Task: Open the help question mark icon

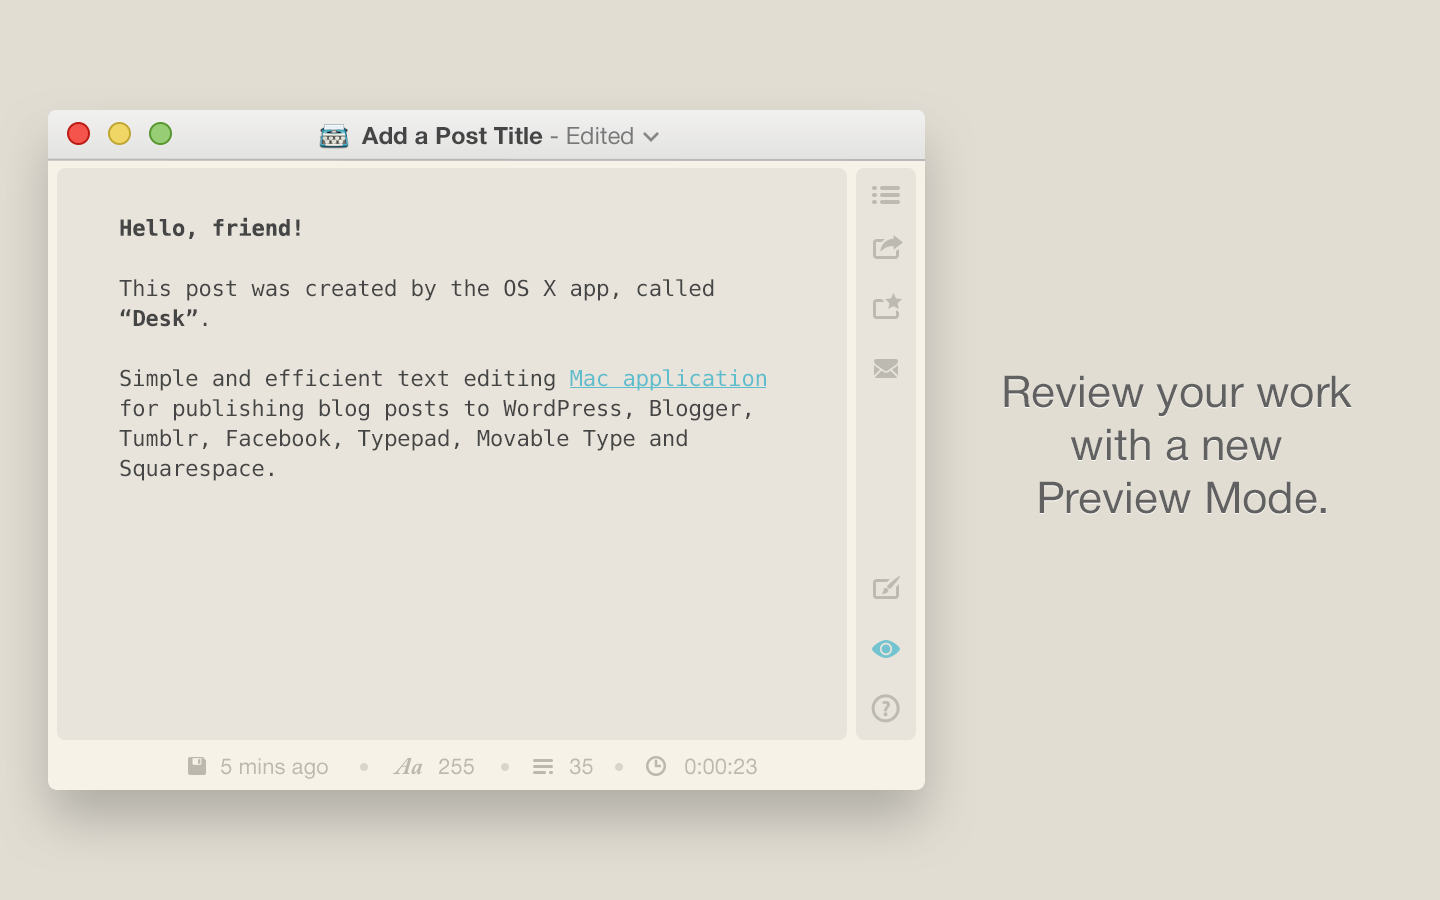Action: (886, 708)
